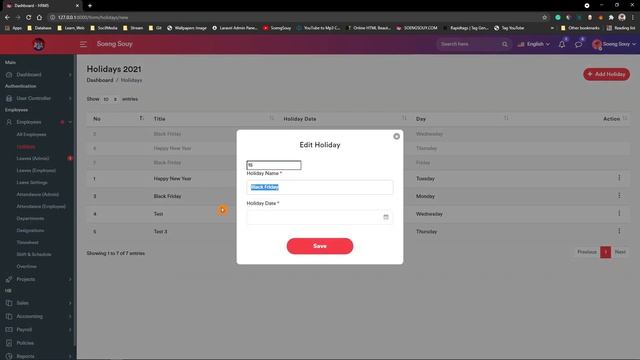The image size is (640, 360).
Task: Sort table by No column
Action: point(118,119)
